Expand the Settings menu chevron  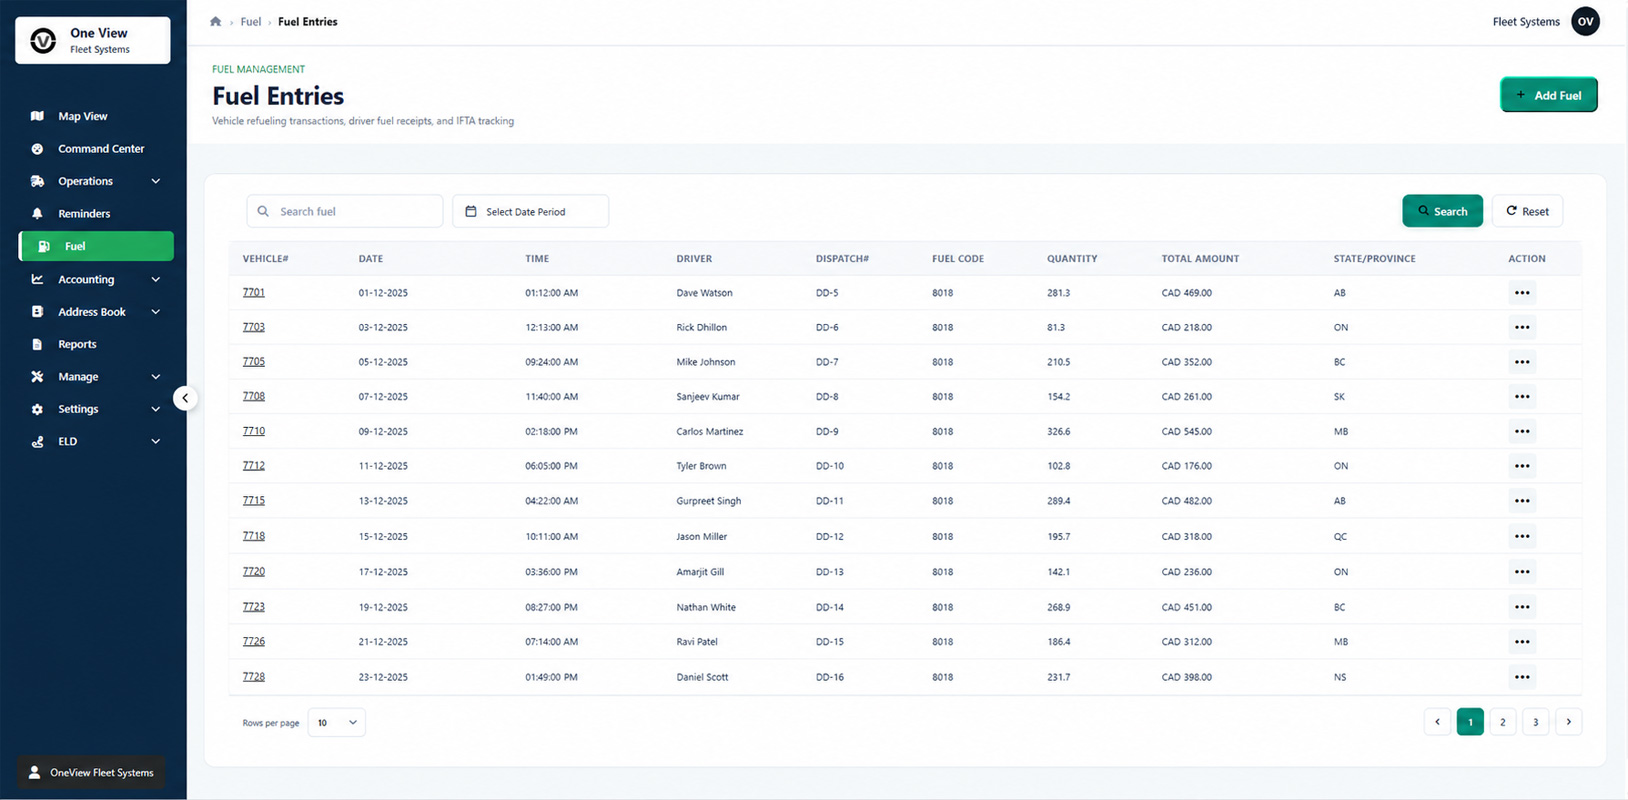tap(155, 409)
